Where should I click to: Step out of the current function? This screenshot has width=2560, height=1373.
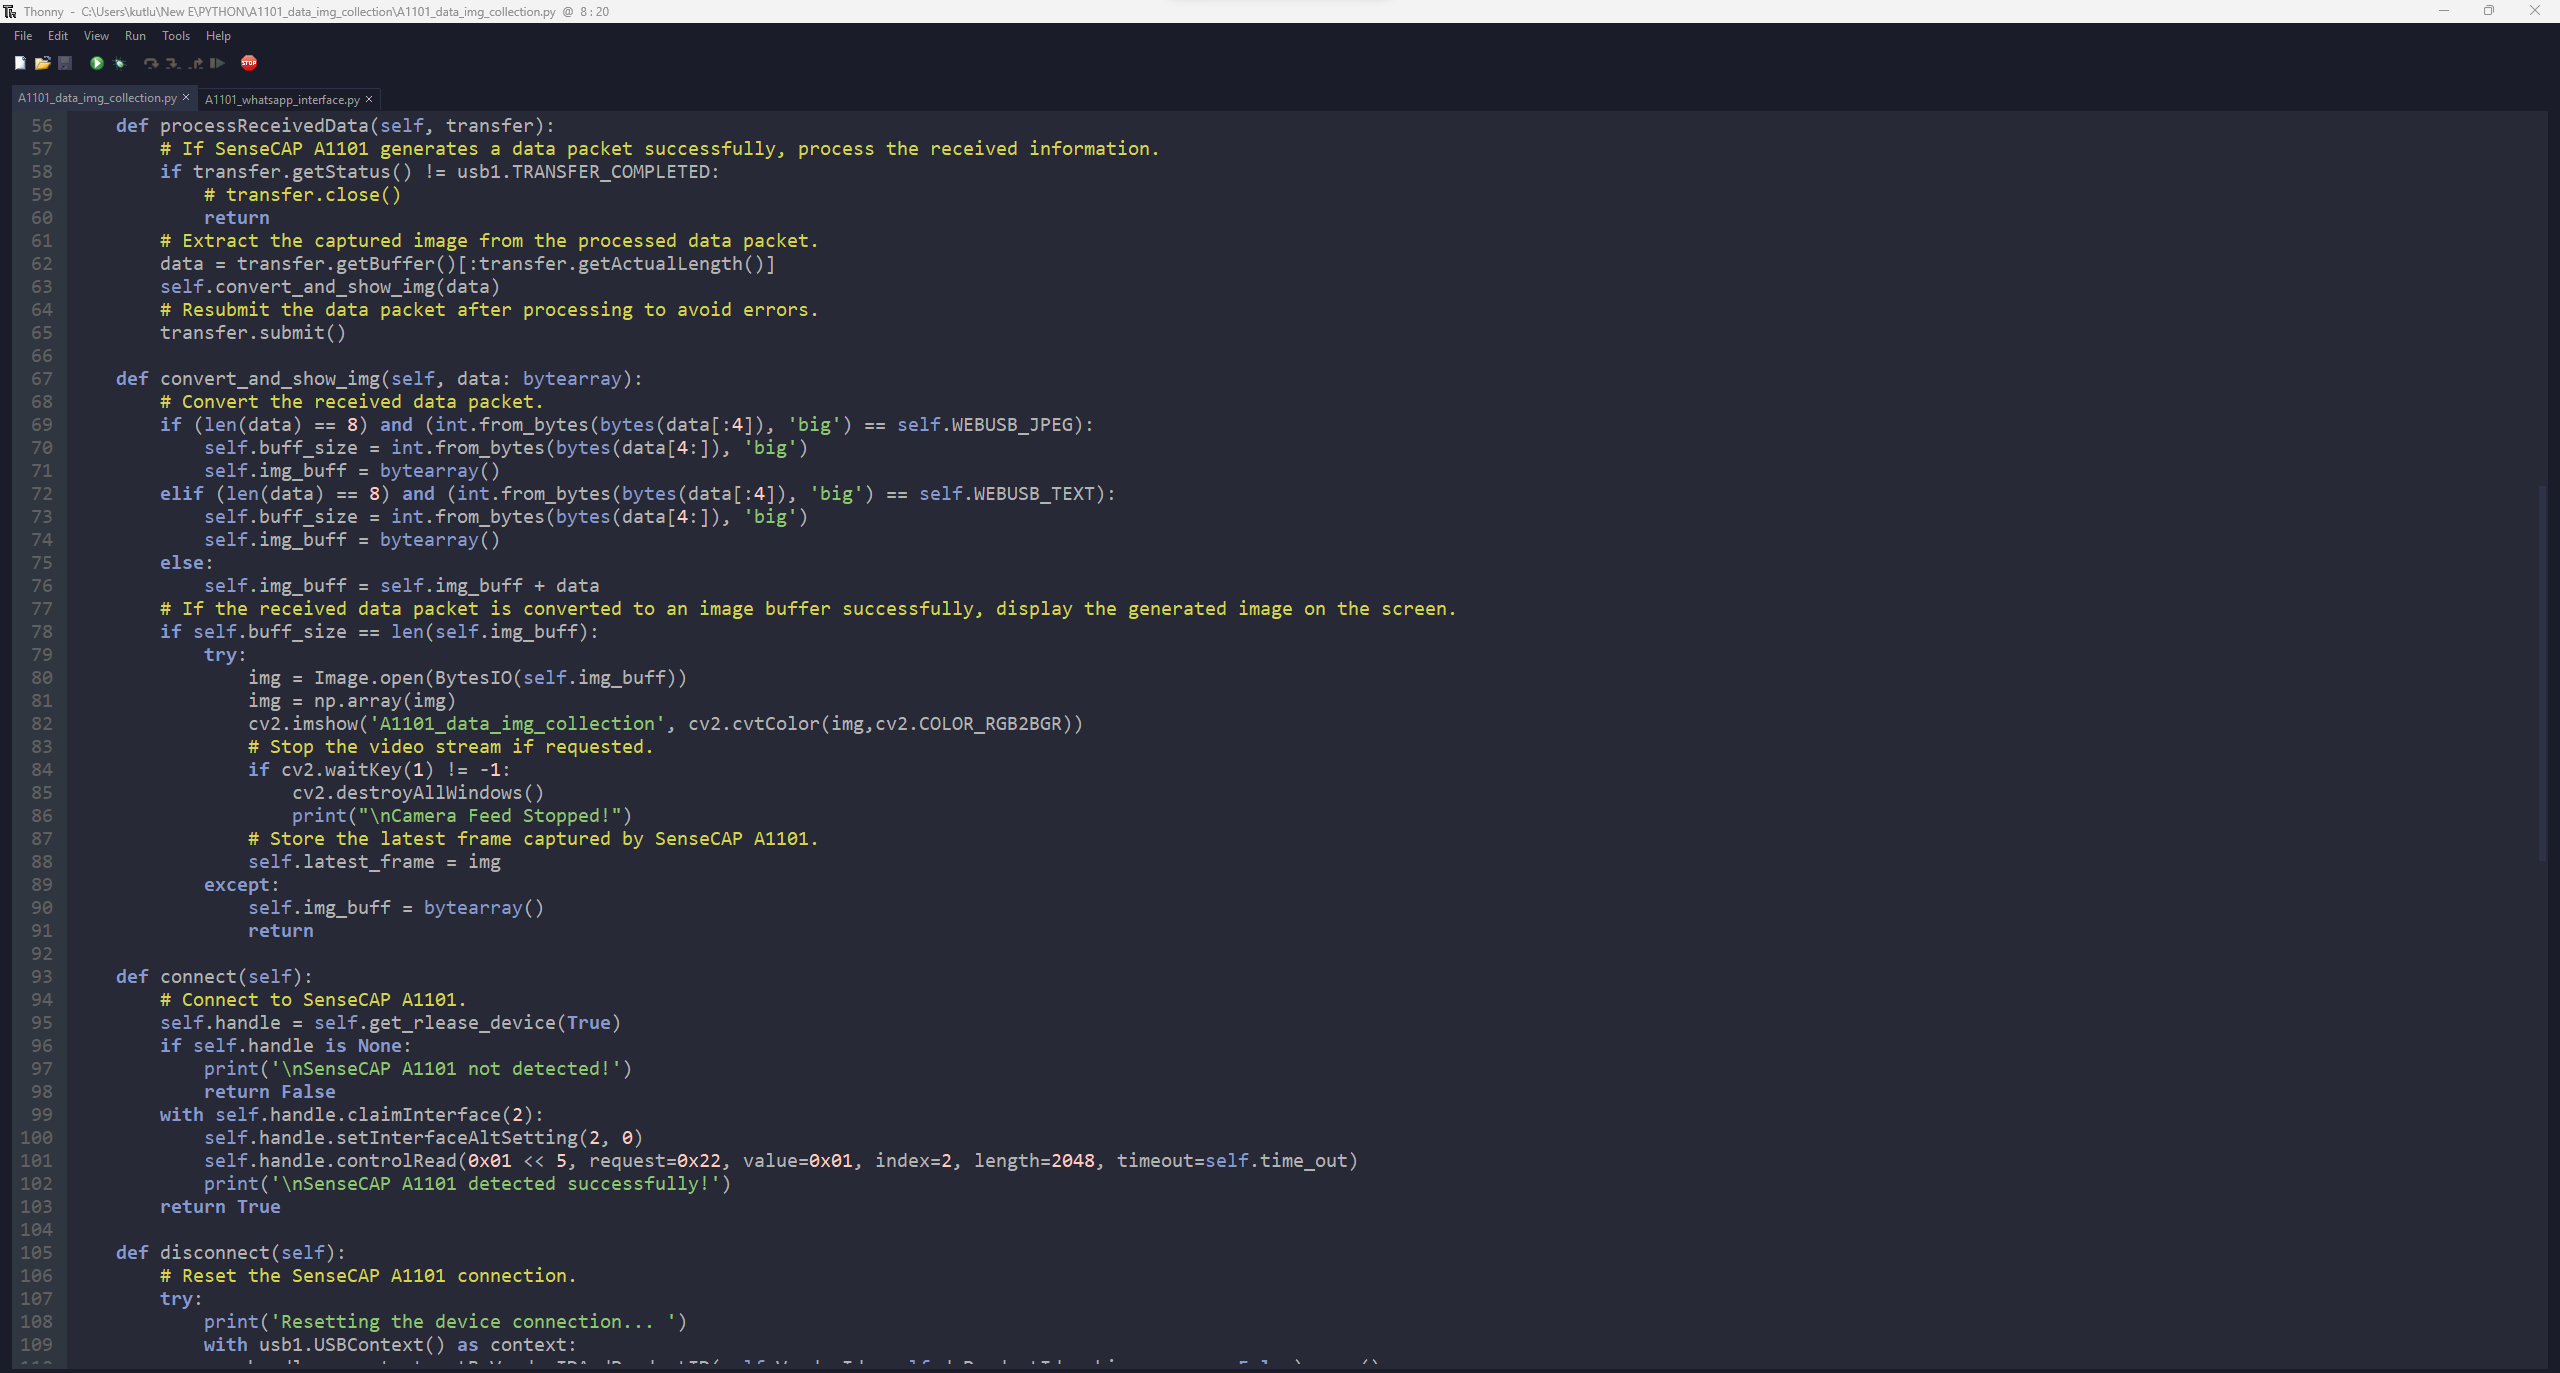pyautogui.click(x=197, y=63)
